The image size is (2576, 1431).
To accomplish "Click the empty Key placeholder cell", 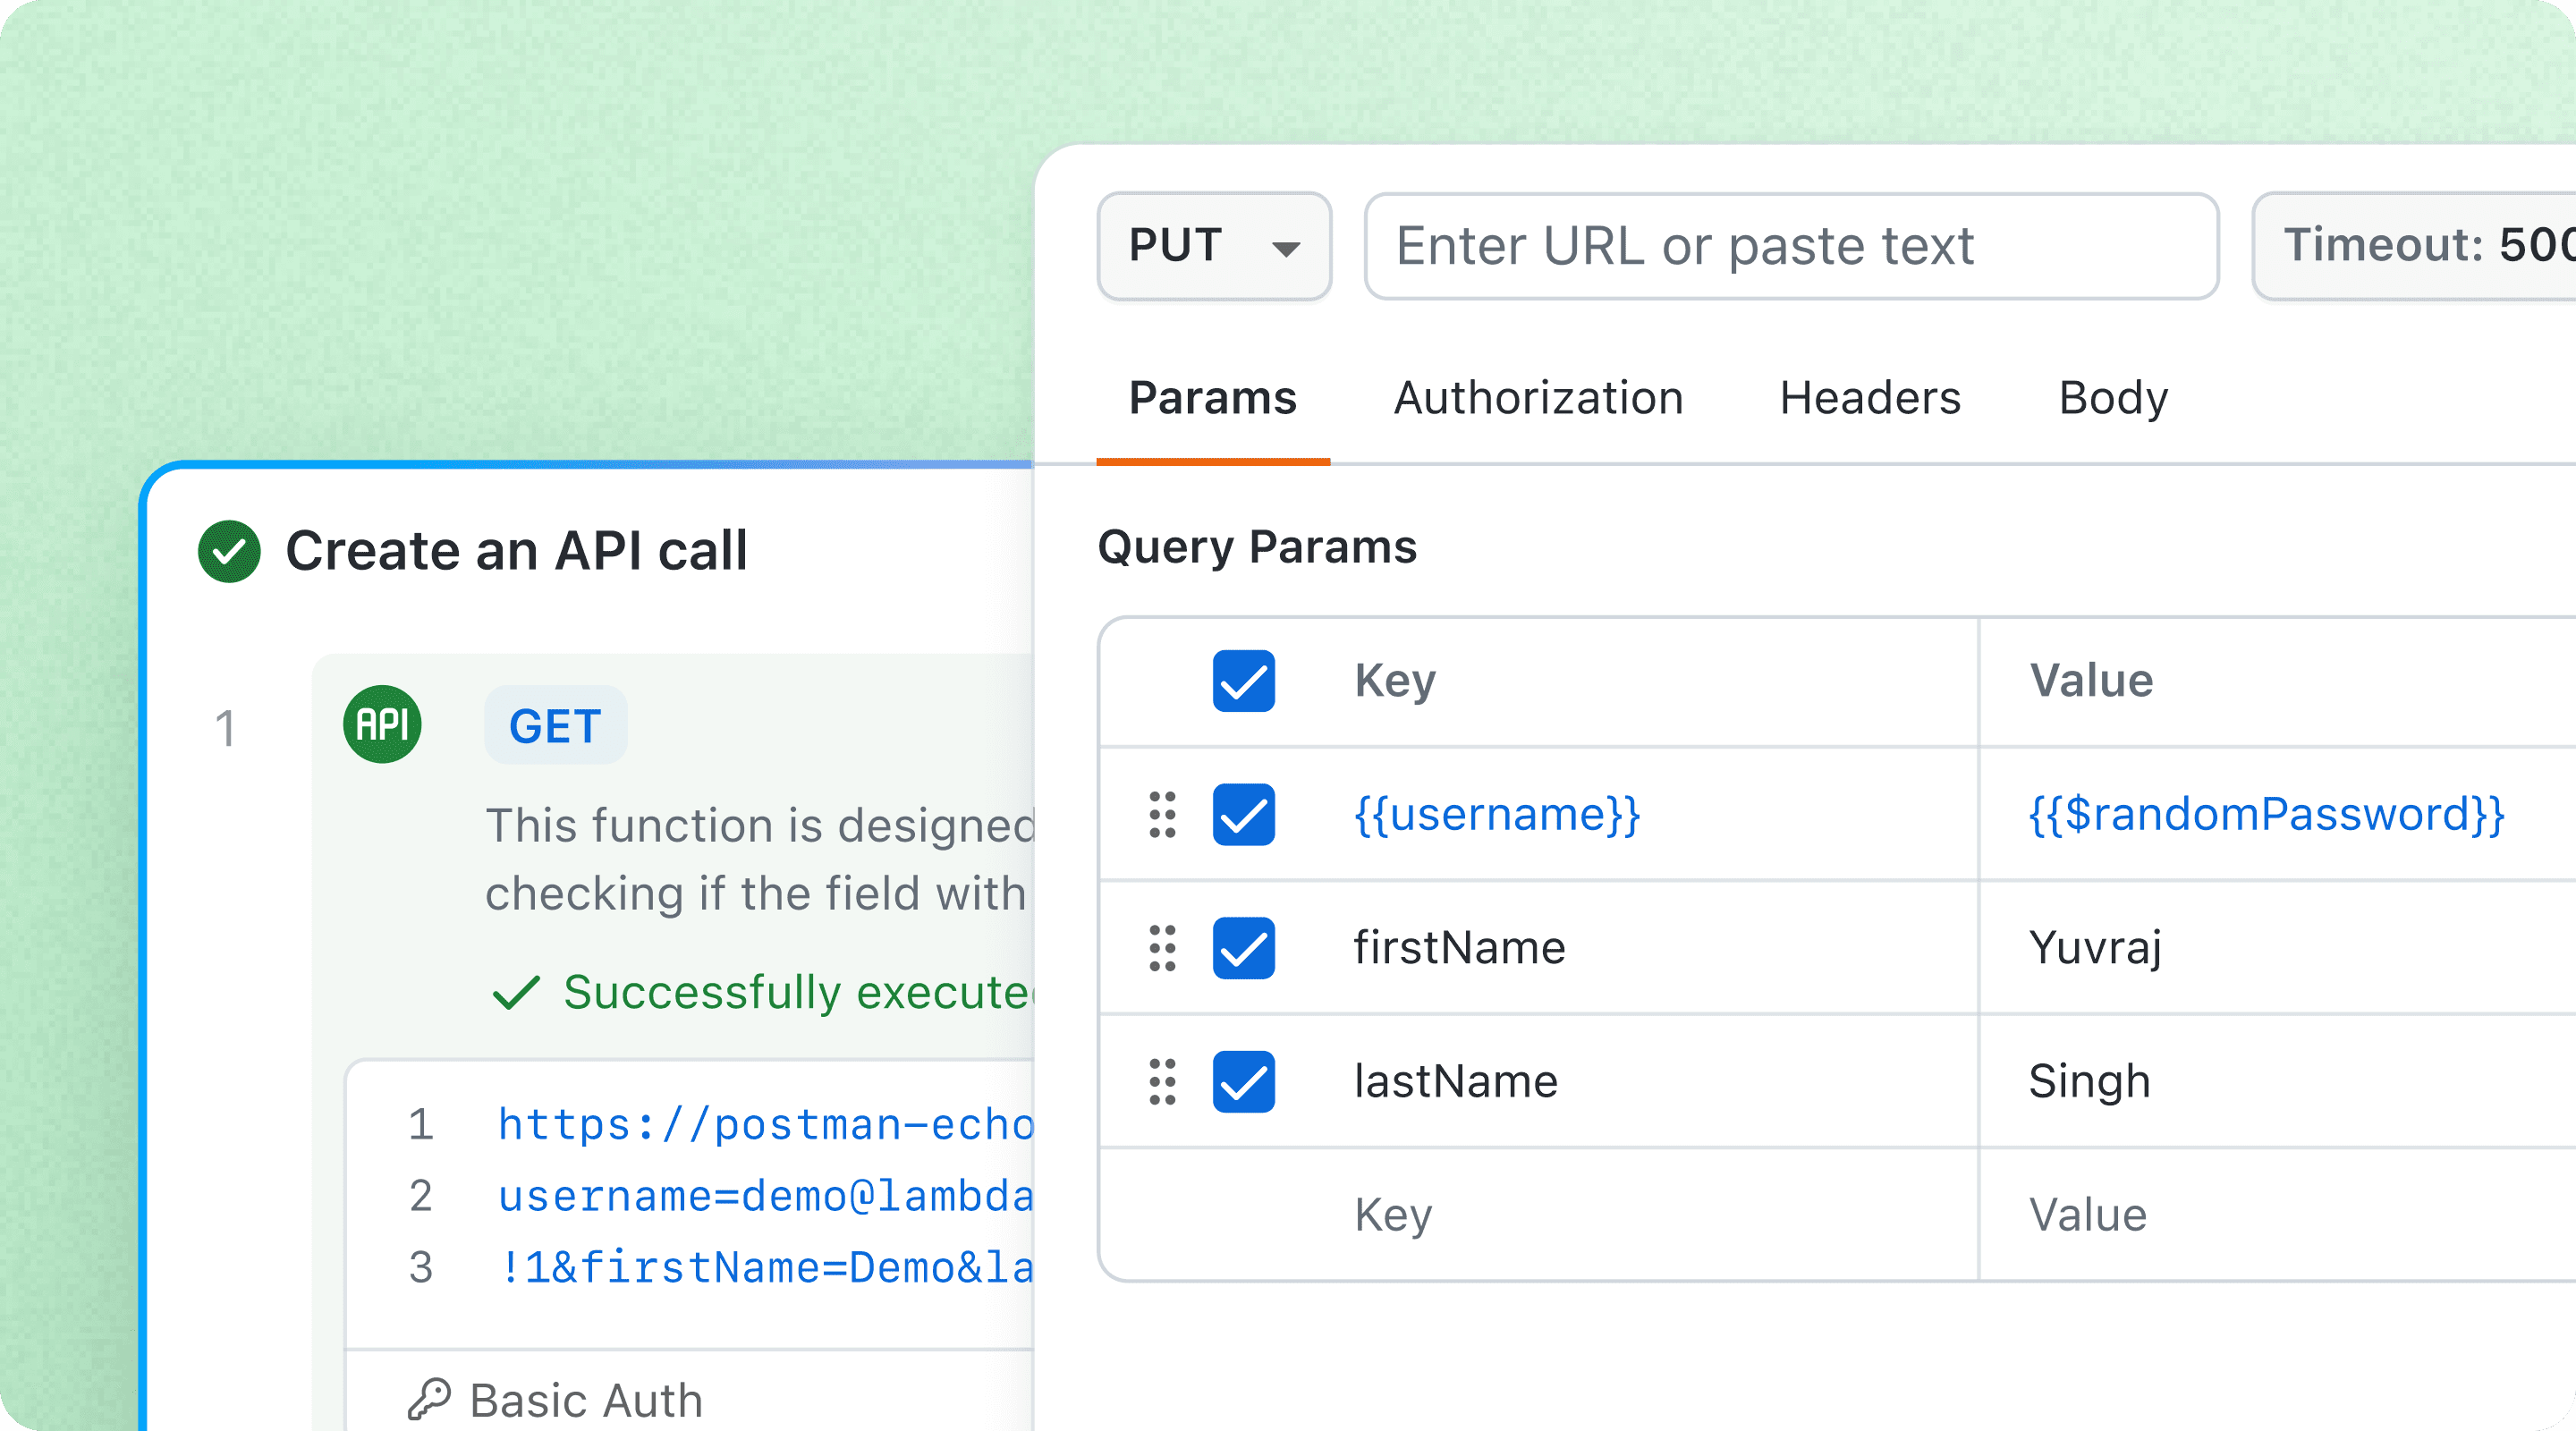I will click(1393, 1215).
